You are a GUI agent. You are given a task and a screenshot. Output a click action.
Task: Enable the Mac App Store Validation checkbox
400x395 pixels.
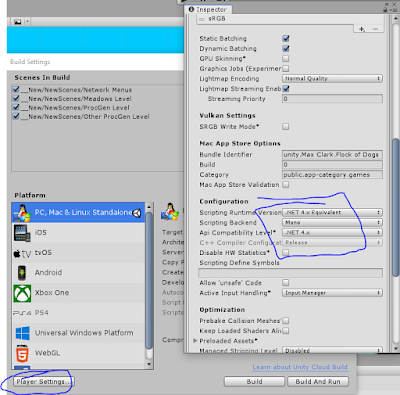[x=286, y=185]
